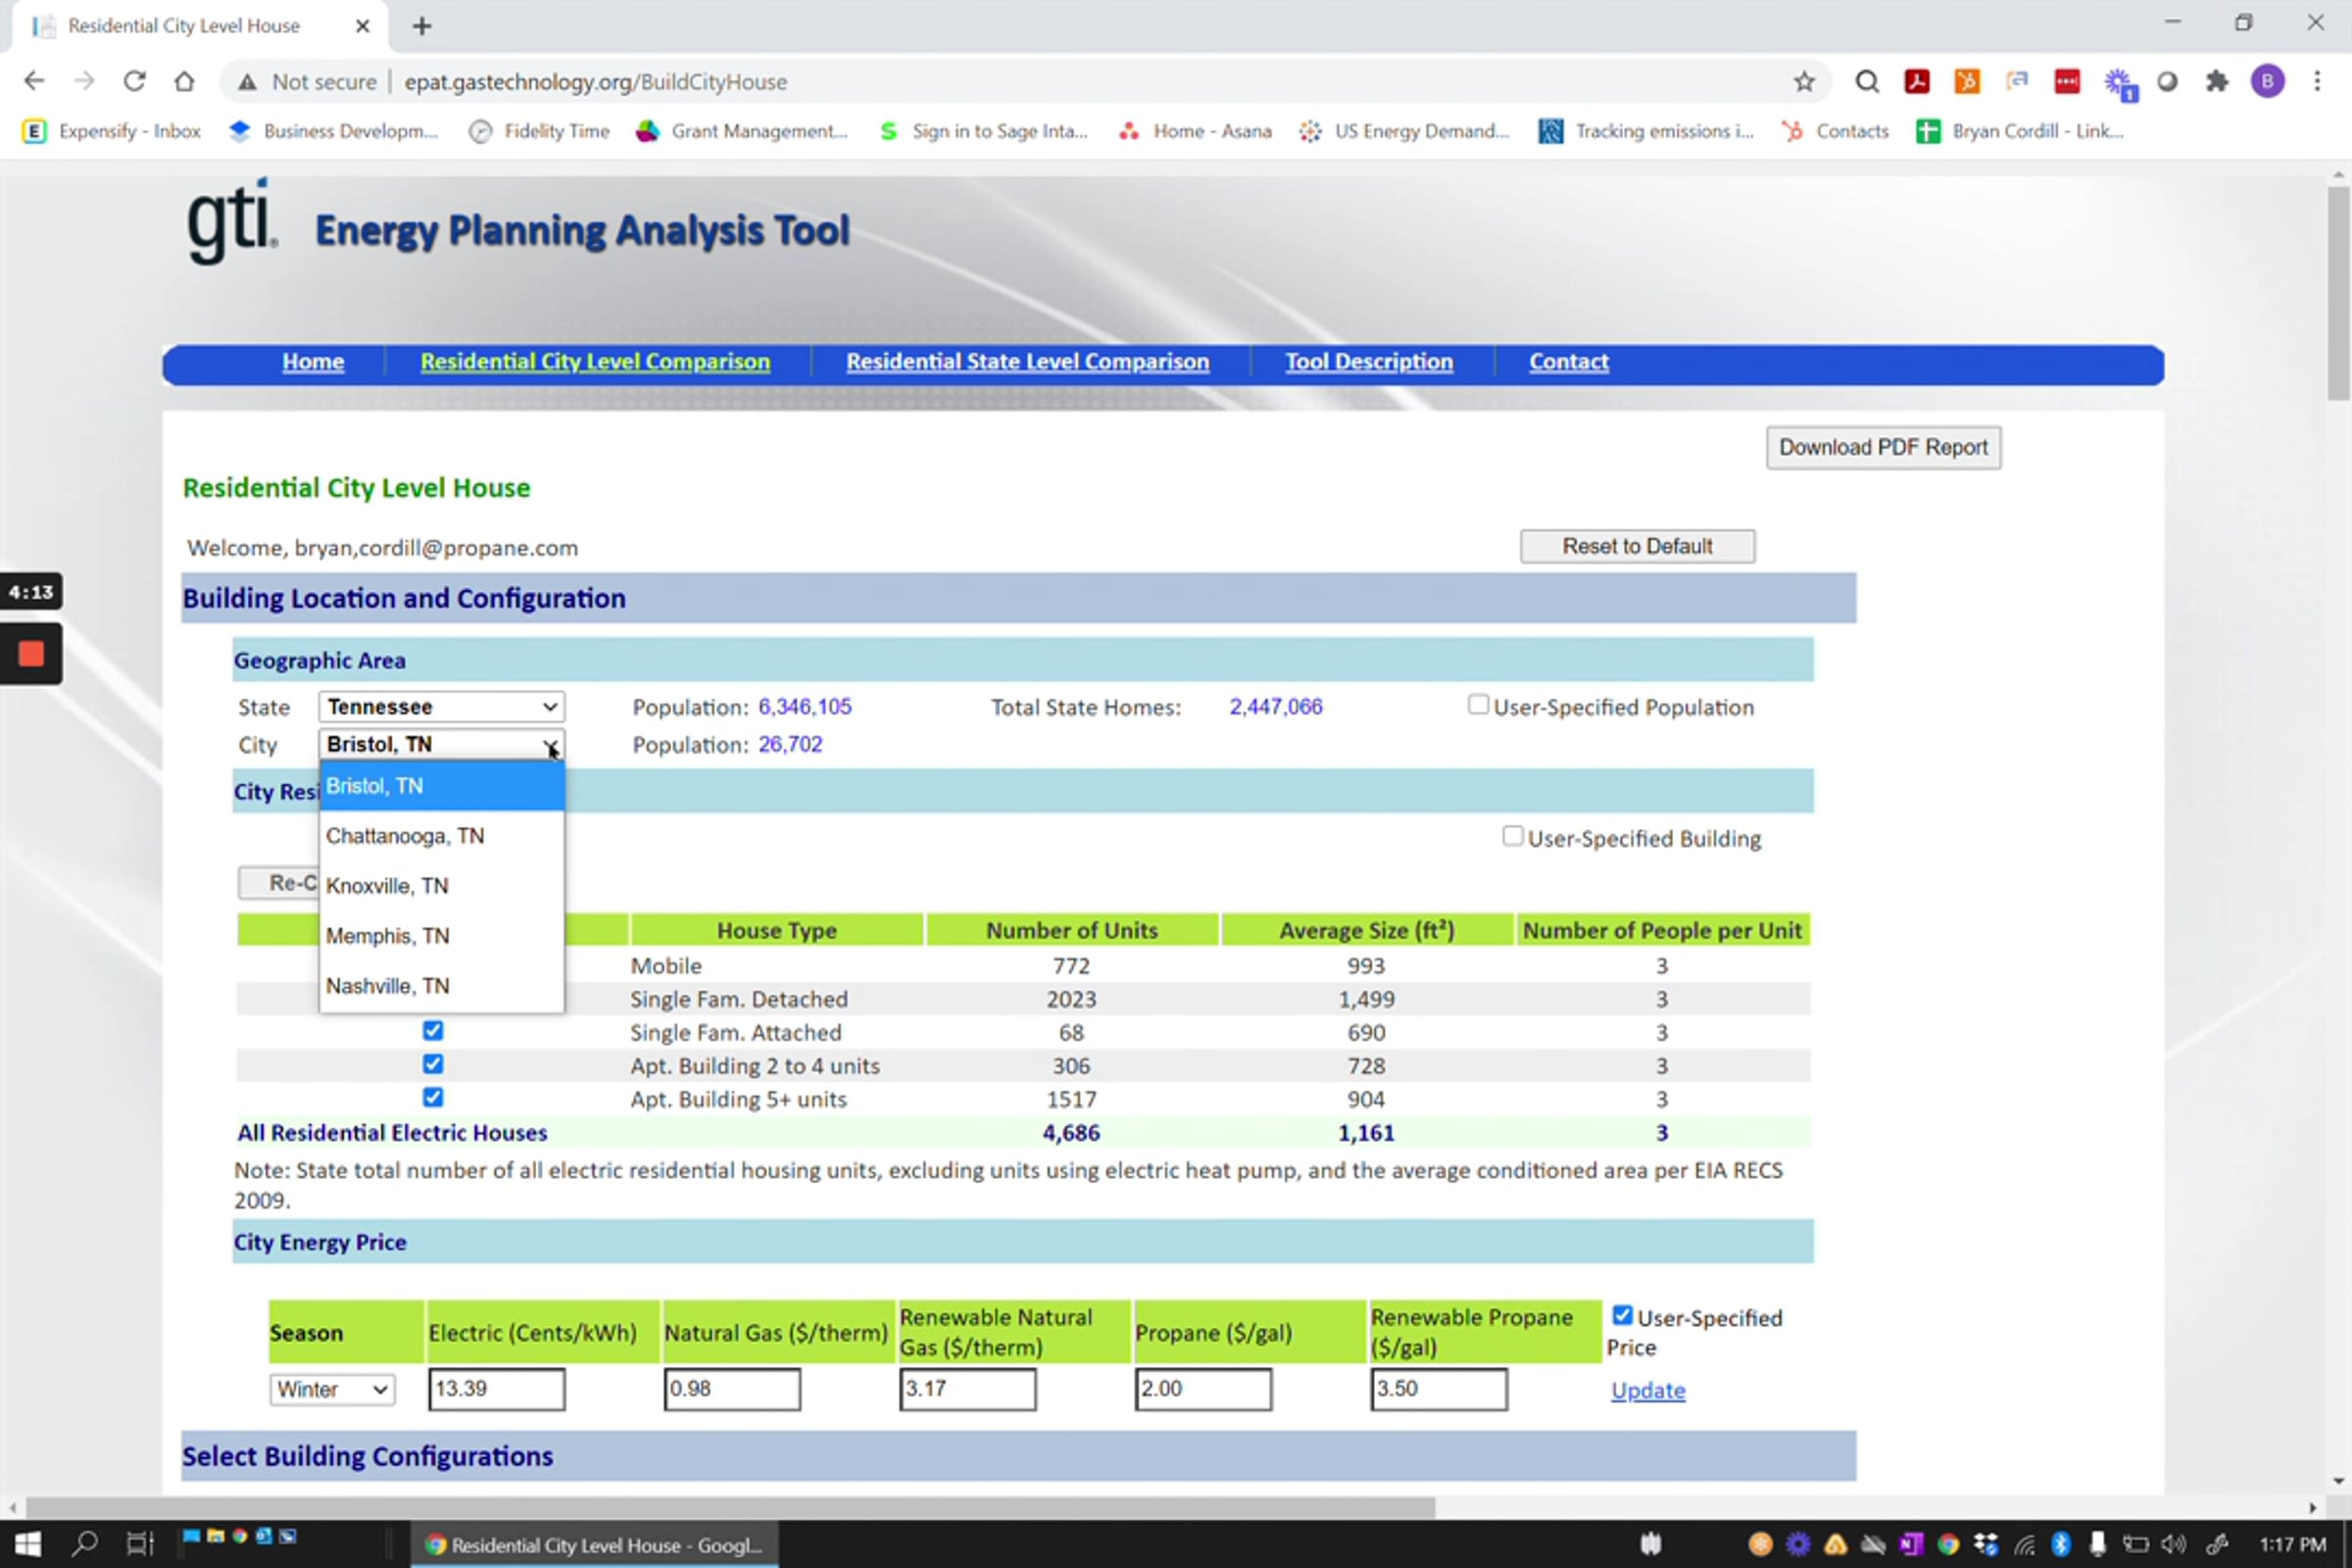Open Windows taskbar search
Viewport: 2352px width, 1568px height.
tap(85, 1544)
